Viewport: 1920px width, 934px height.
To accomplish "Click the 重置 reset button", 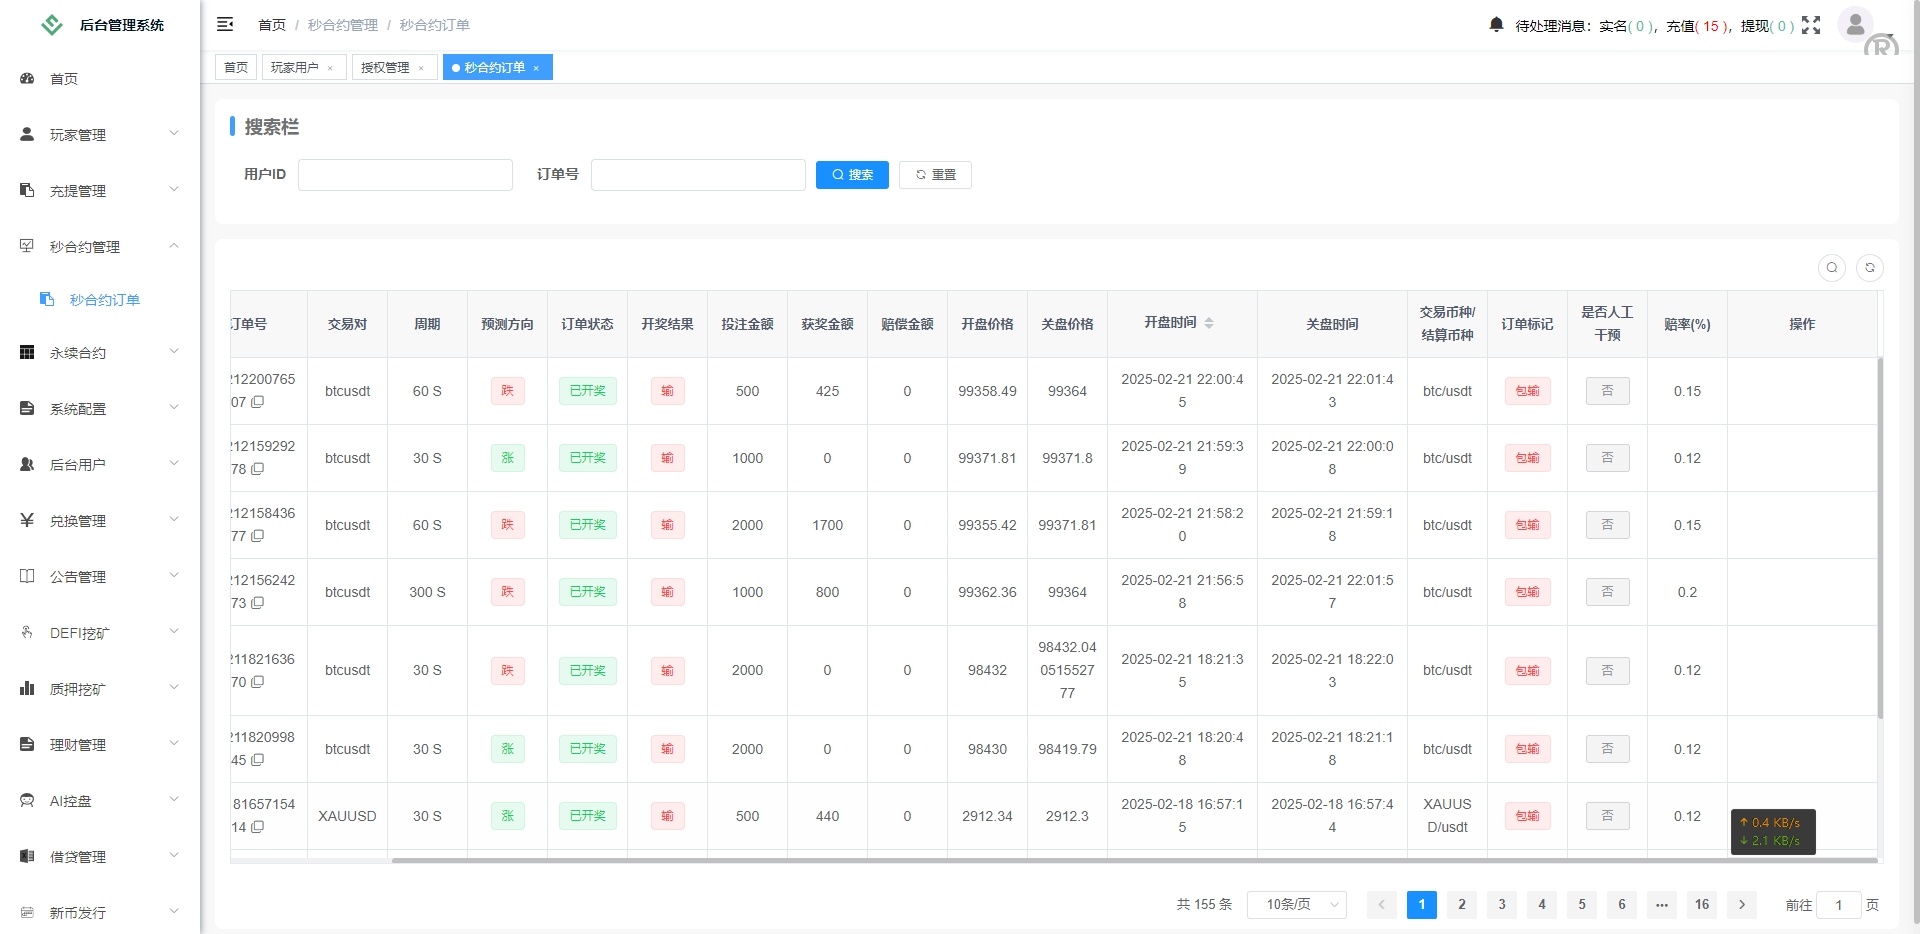I will [x=935, y=174].
